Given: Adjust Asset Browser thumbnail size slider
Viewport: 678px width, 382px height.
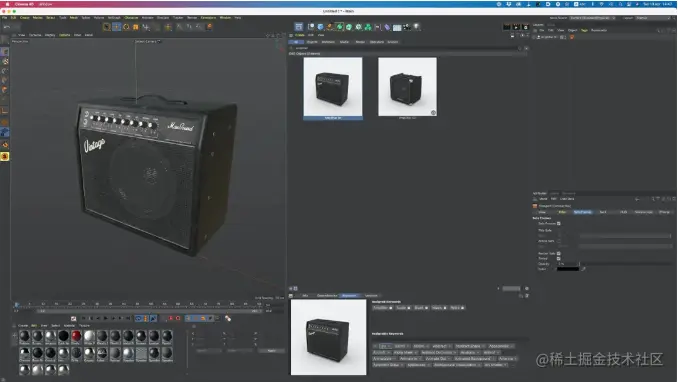Looking at the screenshot, I should (511, 289).
